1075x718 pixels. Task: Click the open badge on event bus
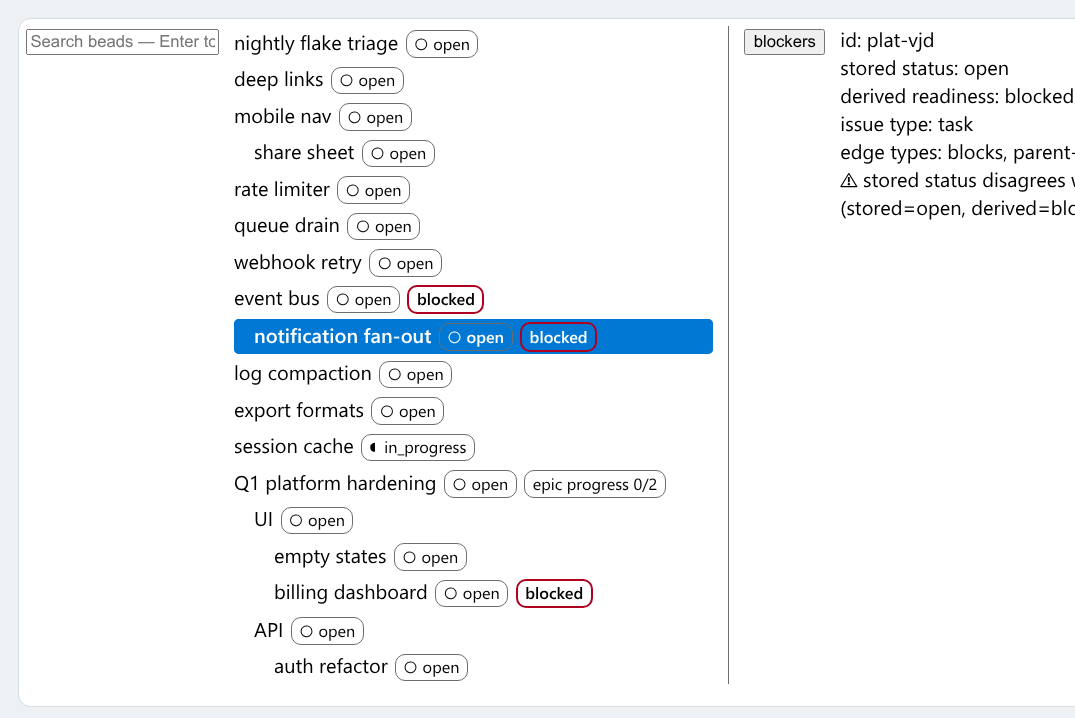(363, 300)
